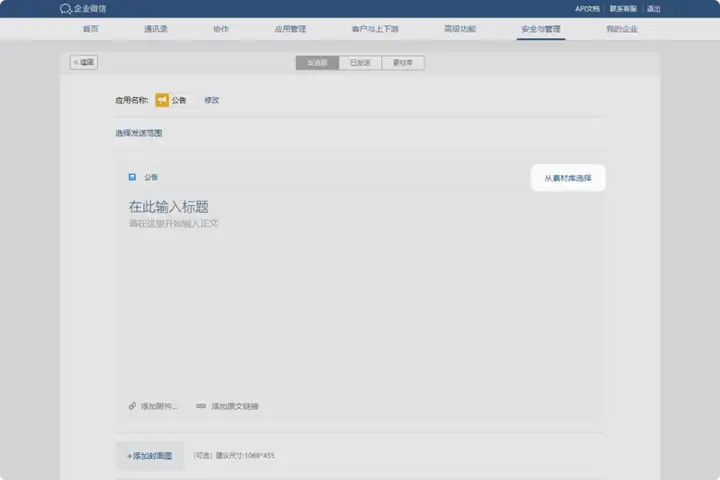
Task: Open the API文档 link in header
Action: pos(589,8)
